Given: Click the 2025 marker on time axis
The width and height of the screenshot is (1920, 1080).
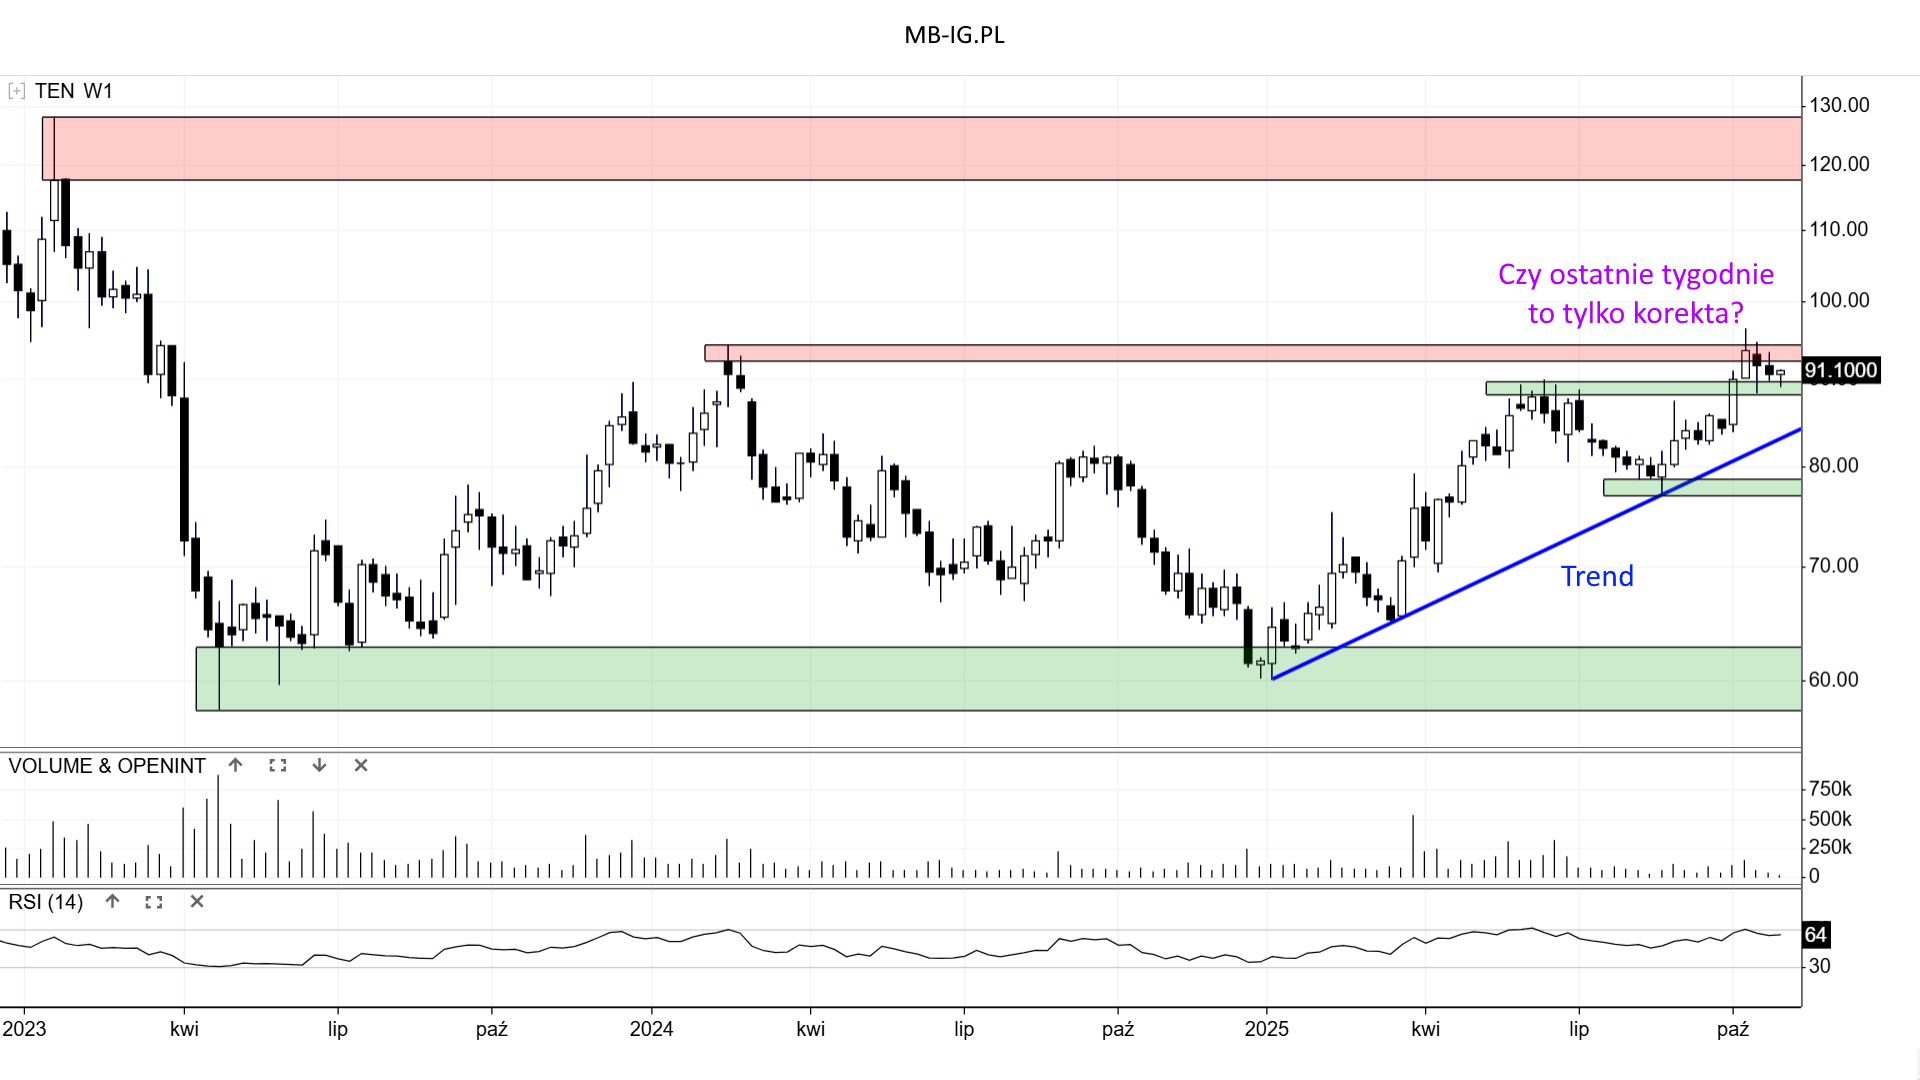Looking at the screenshot, I should pos(1266,1029).
